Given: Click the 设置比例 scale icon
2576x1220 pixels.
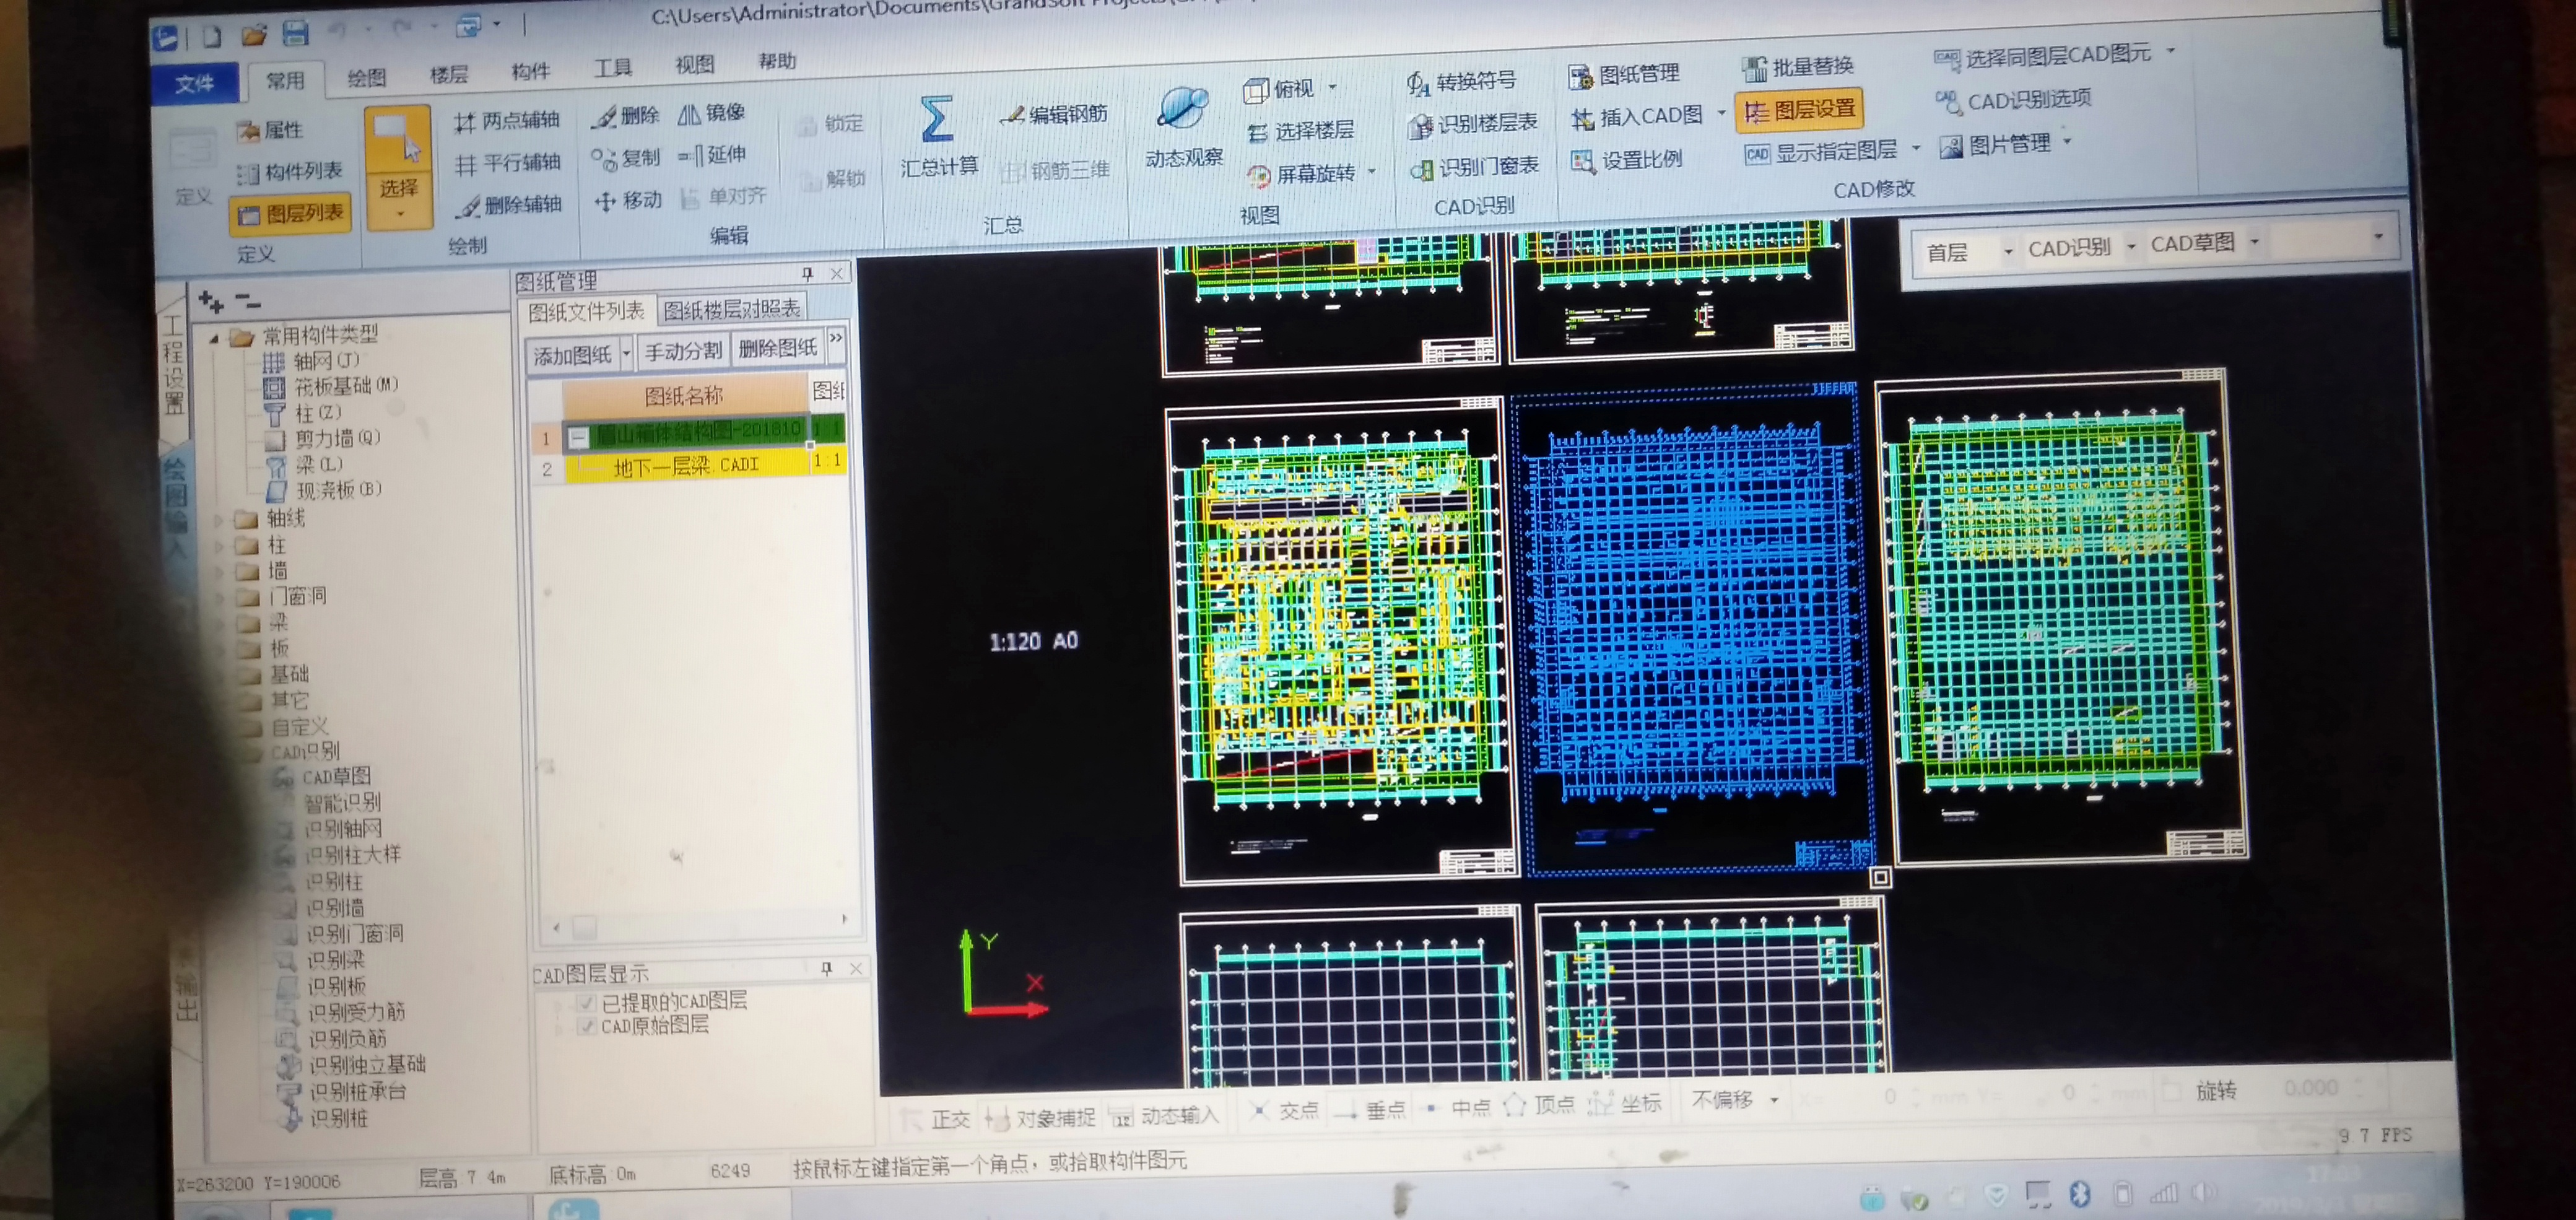Looking at the screenshot, I should pyautogui.click(x=1582, y=161).
